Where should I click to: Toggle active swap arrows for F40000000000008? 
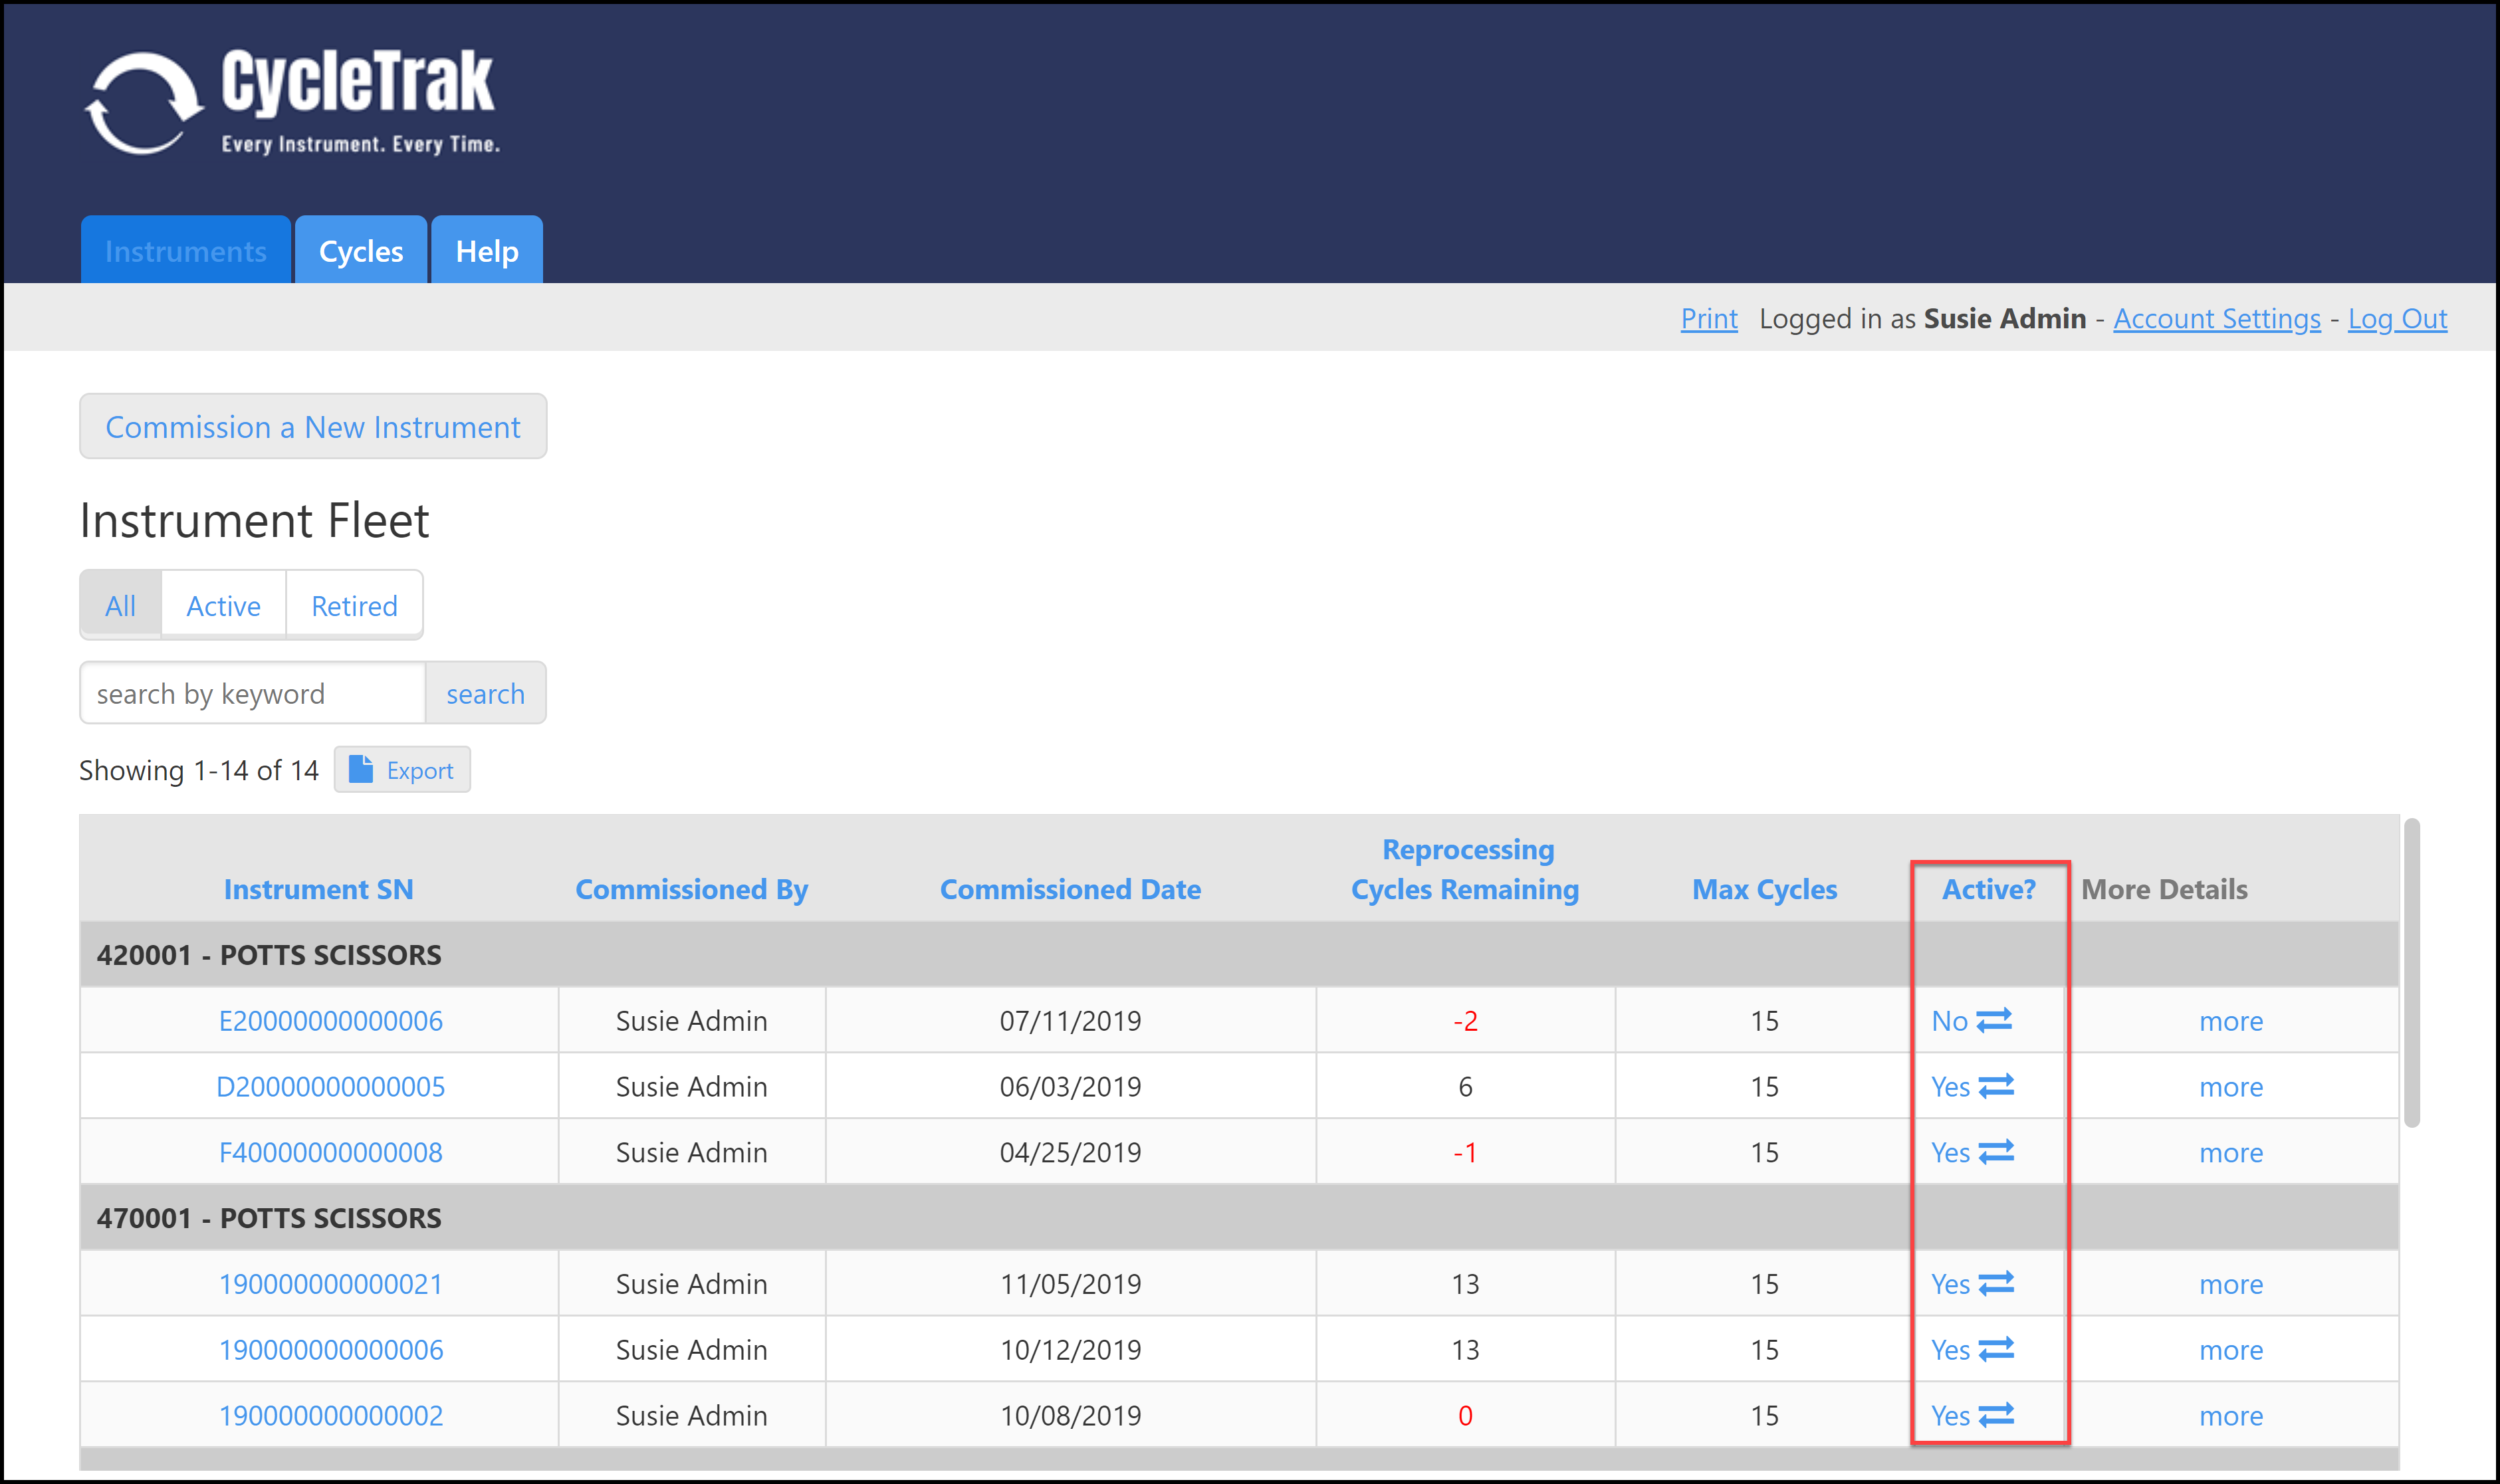click(x=1996, y=1152)
